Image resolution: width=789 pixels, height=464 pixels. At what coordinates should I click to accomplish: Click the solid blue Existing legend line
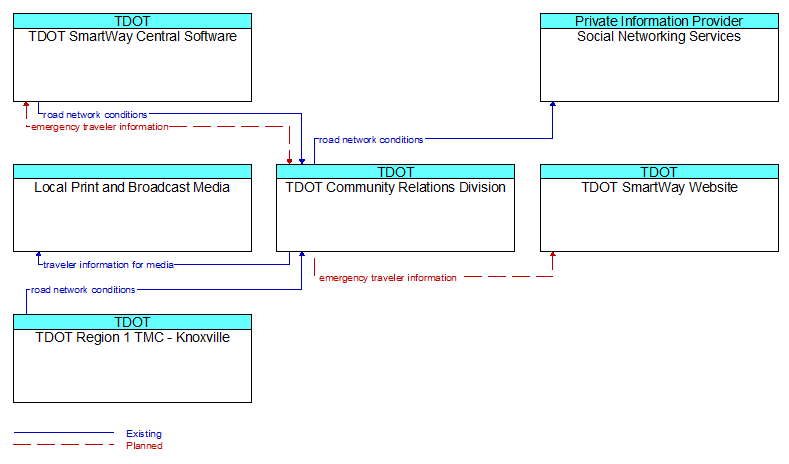[64, 432]
